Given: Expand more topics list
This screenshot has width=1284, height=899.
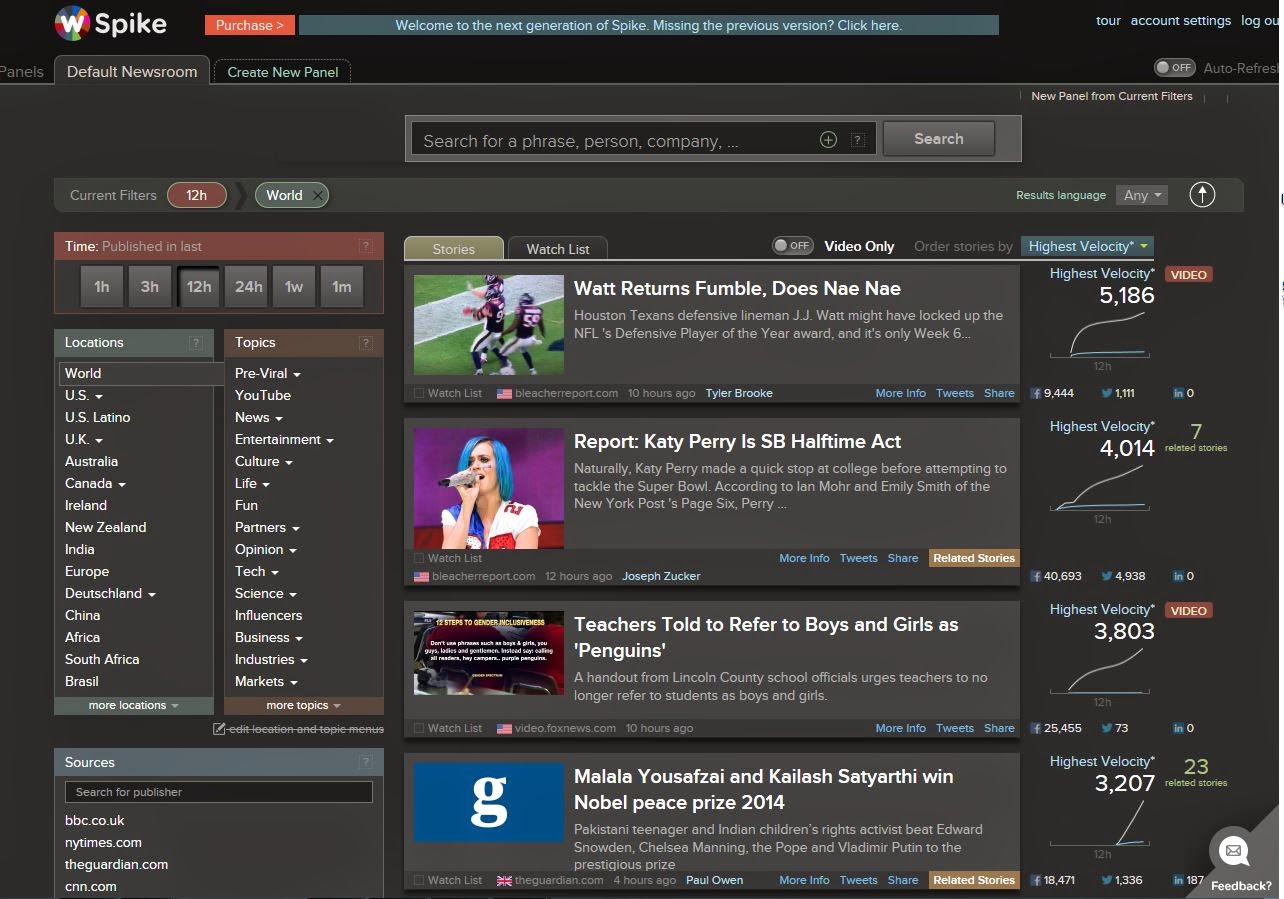Looking at the screenshot, I should tap(304, 705).
